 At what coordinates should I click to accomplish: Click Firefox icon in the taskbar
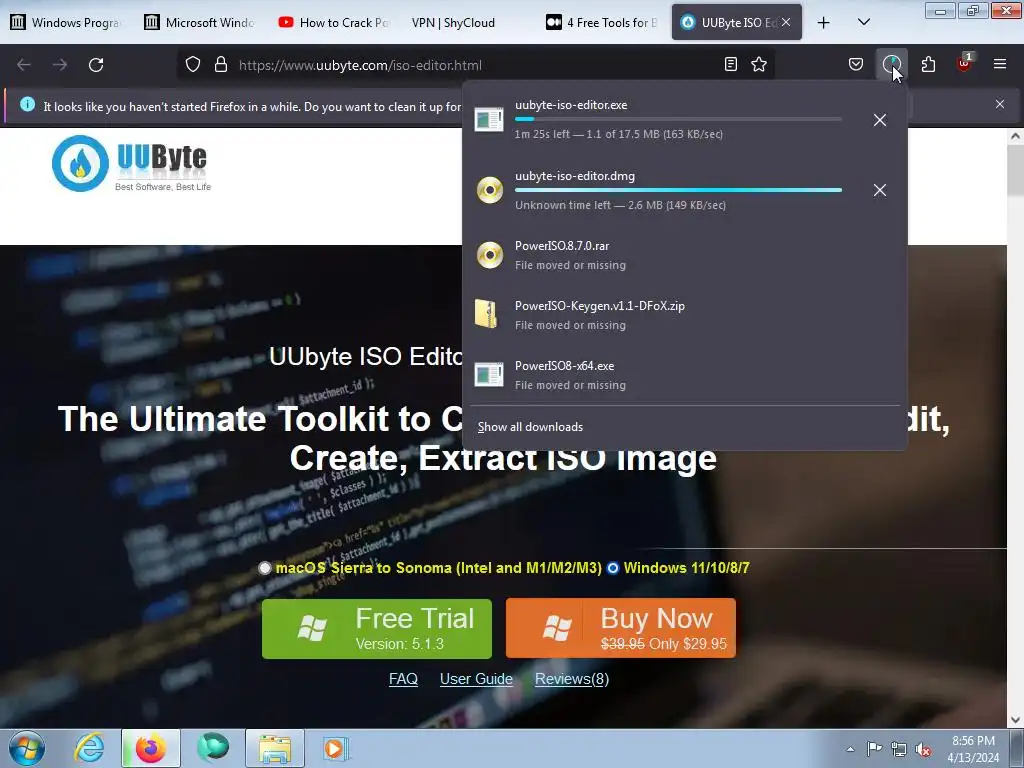[x=150, y=748]
